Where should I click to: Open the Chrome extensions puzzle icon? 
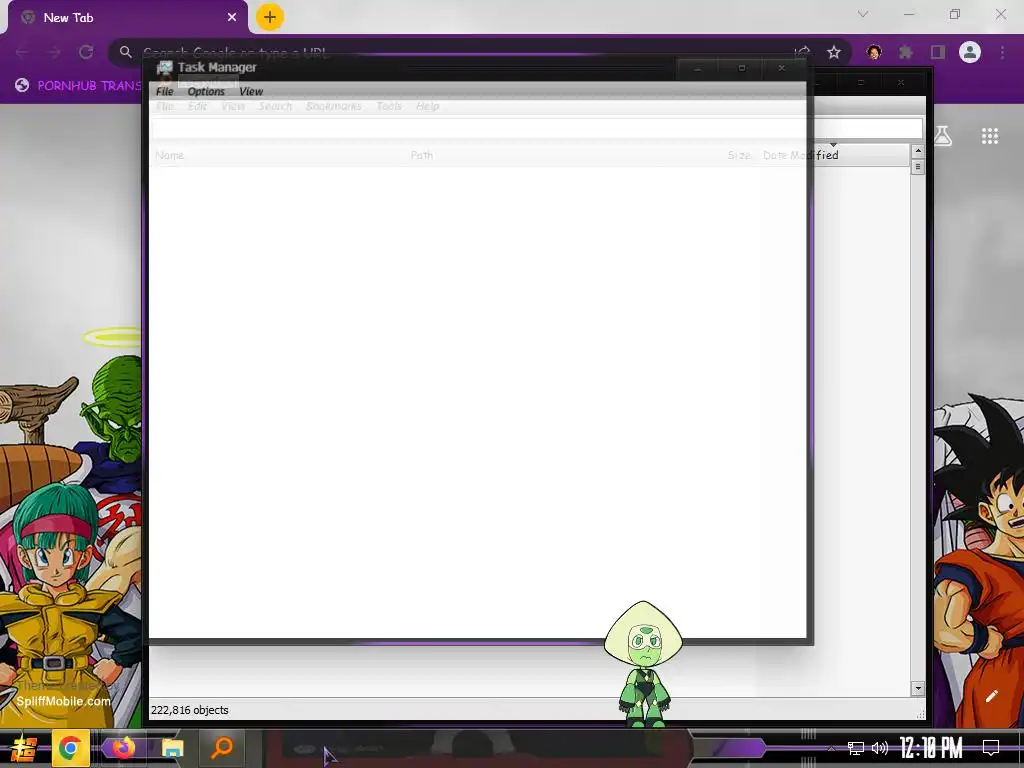906,52
